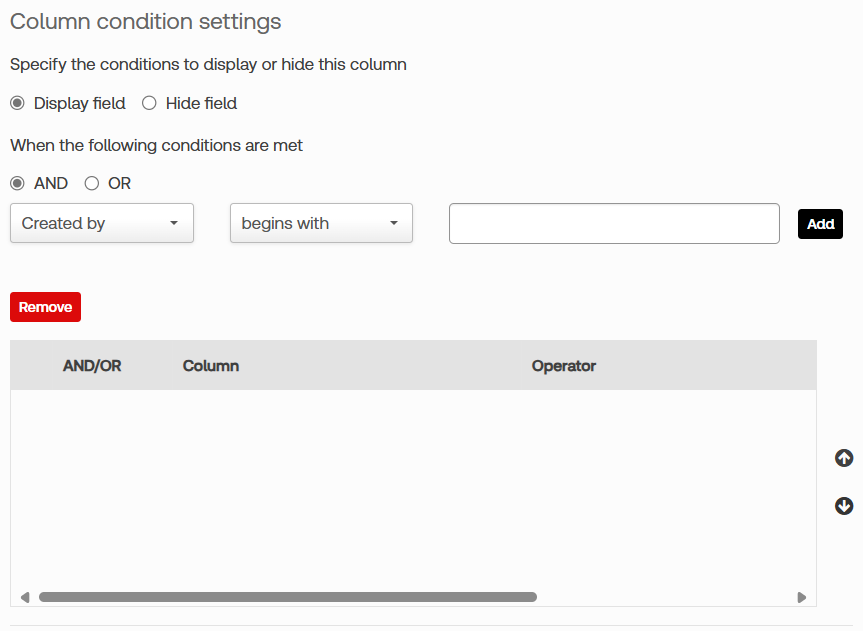Click the AND/OR table column header

[x=92, y=366]
